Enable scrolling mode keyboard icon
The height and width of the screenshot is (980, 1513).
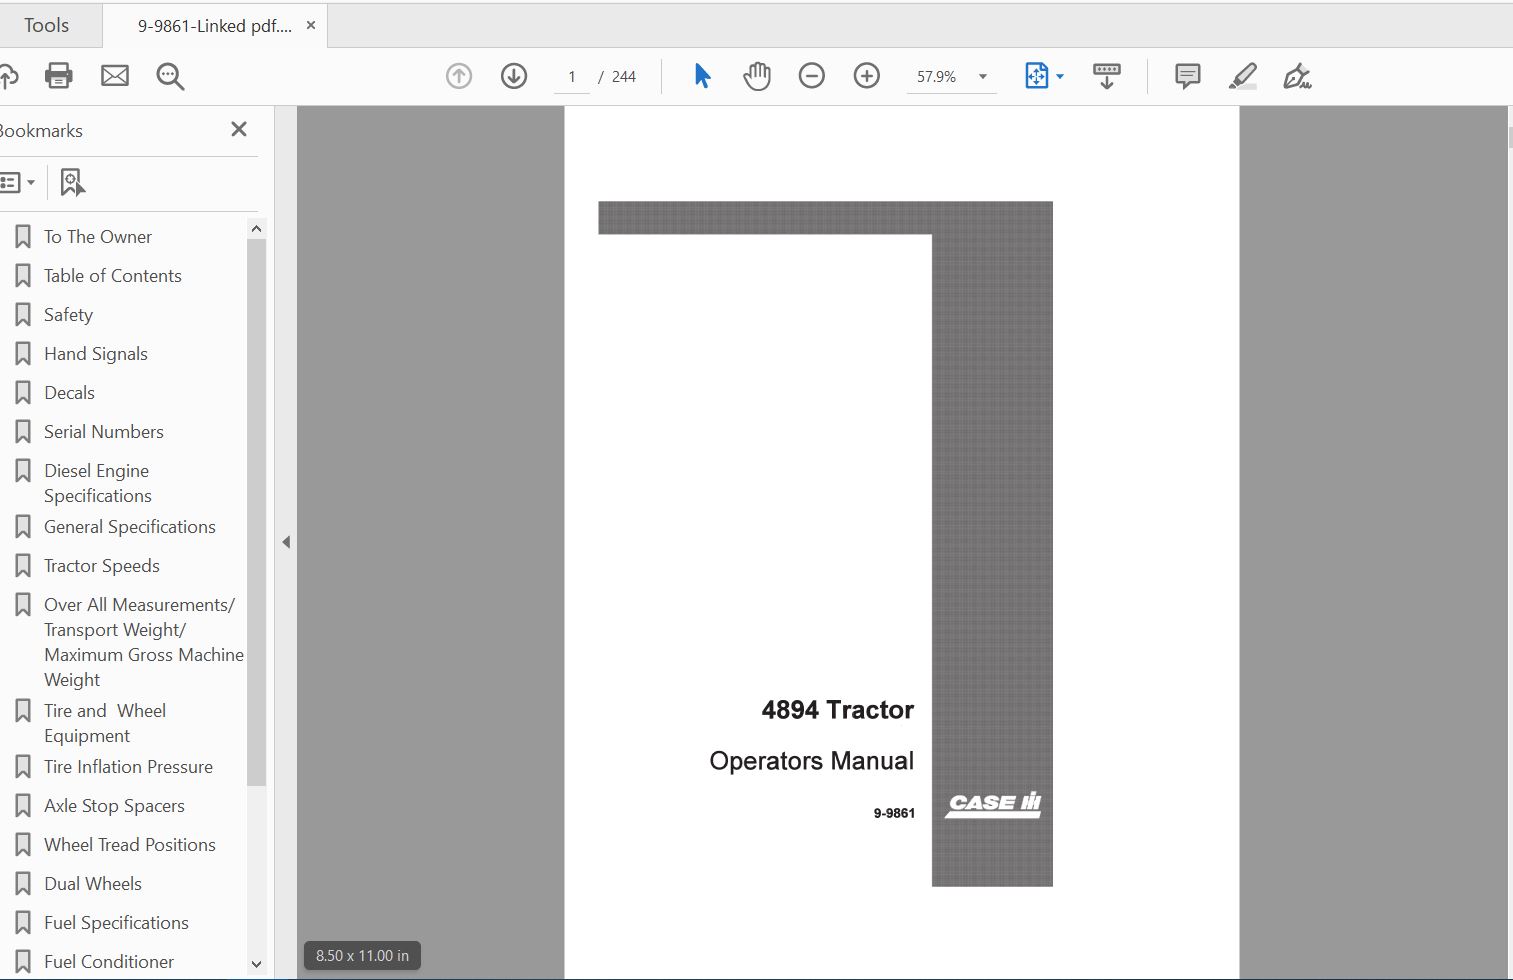tap(1107, 76)
